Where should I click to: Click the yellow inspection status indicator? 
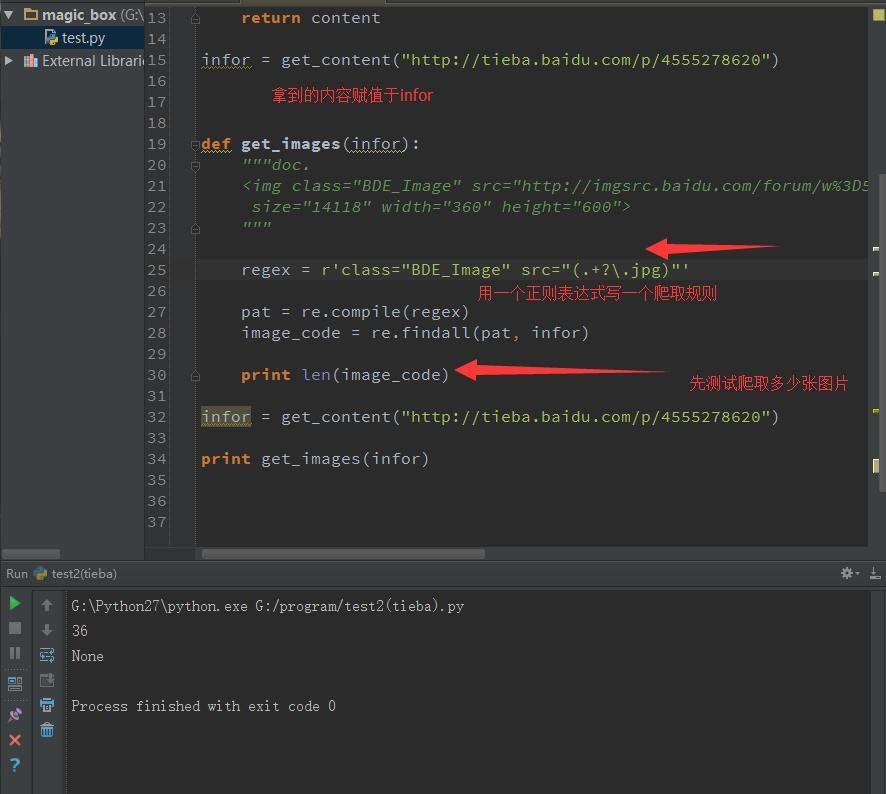tap(879, 15)
